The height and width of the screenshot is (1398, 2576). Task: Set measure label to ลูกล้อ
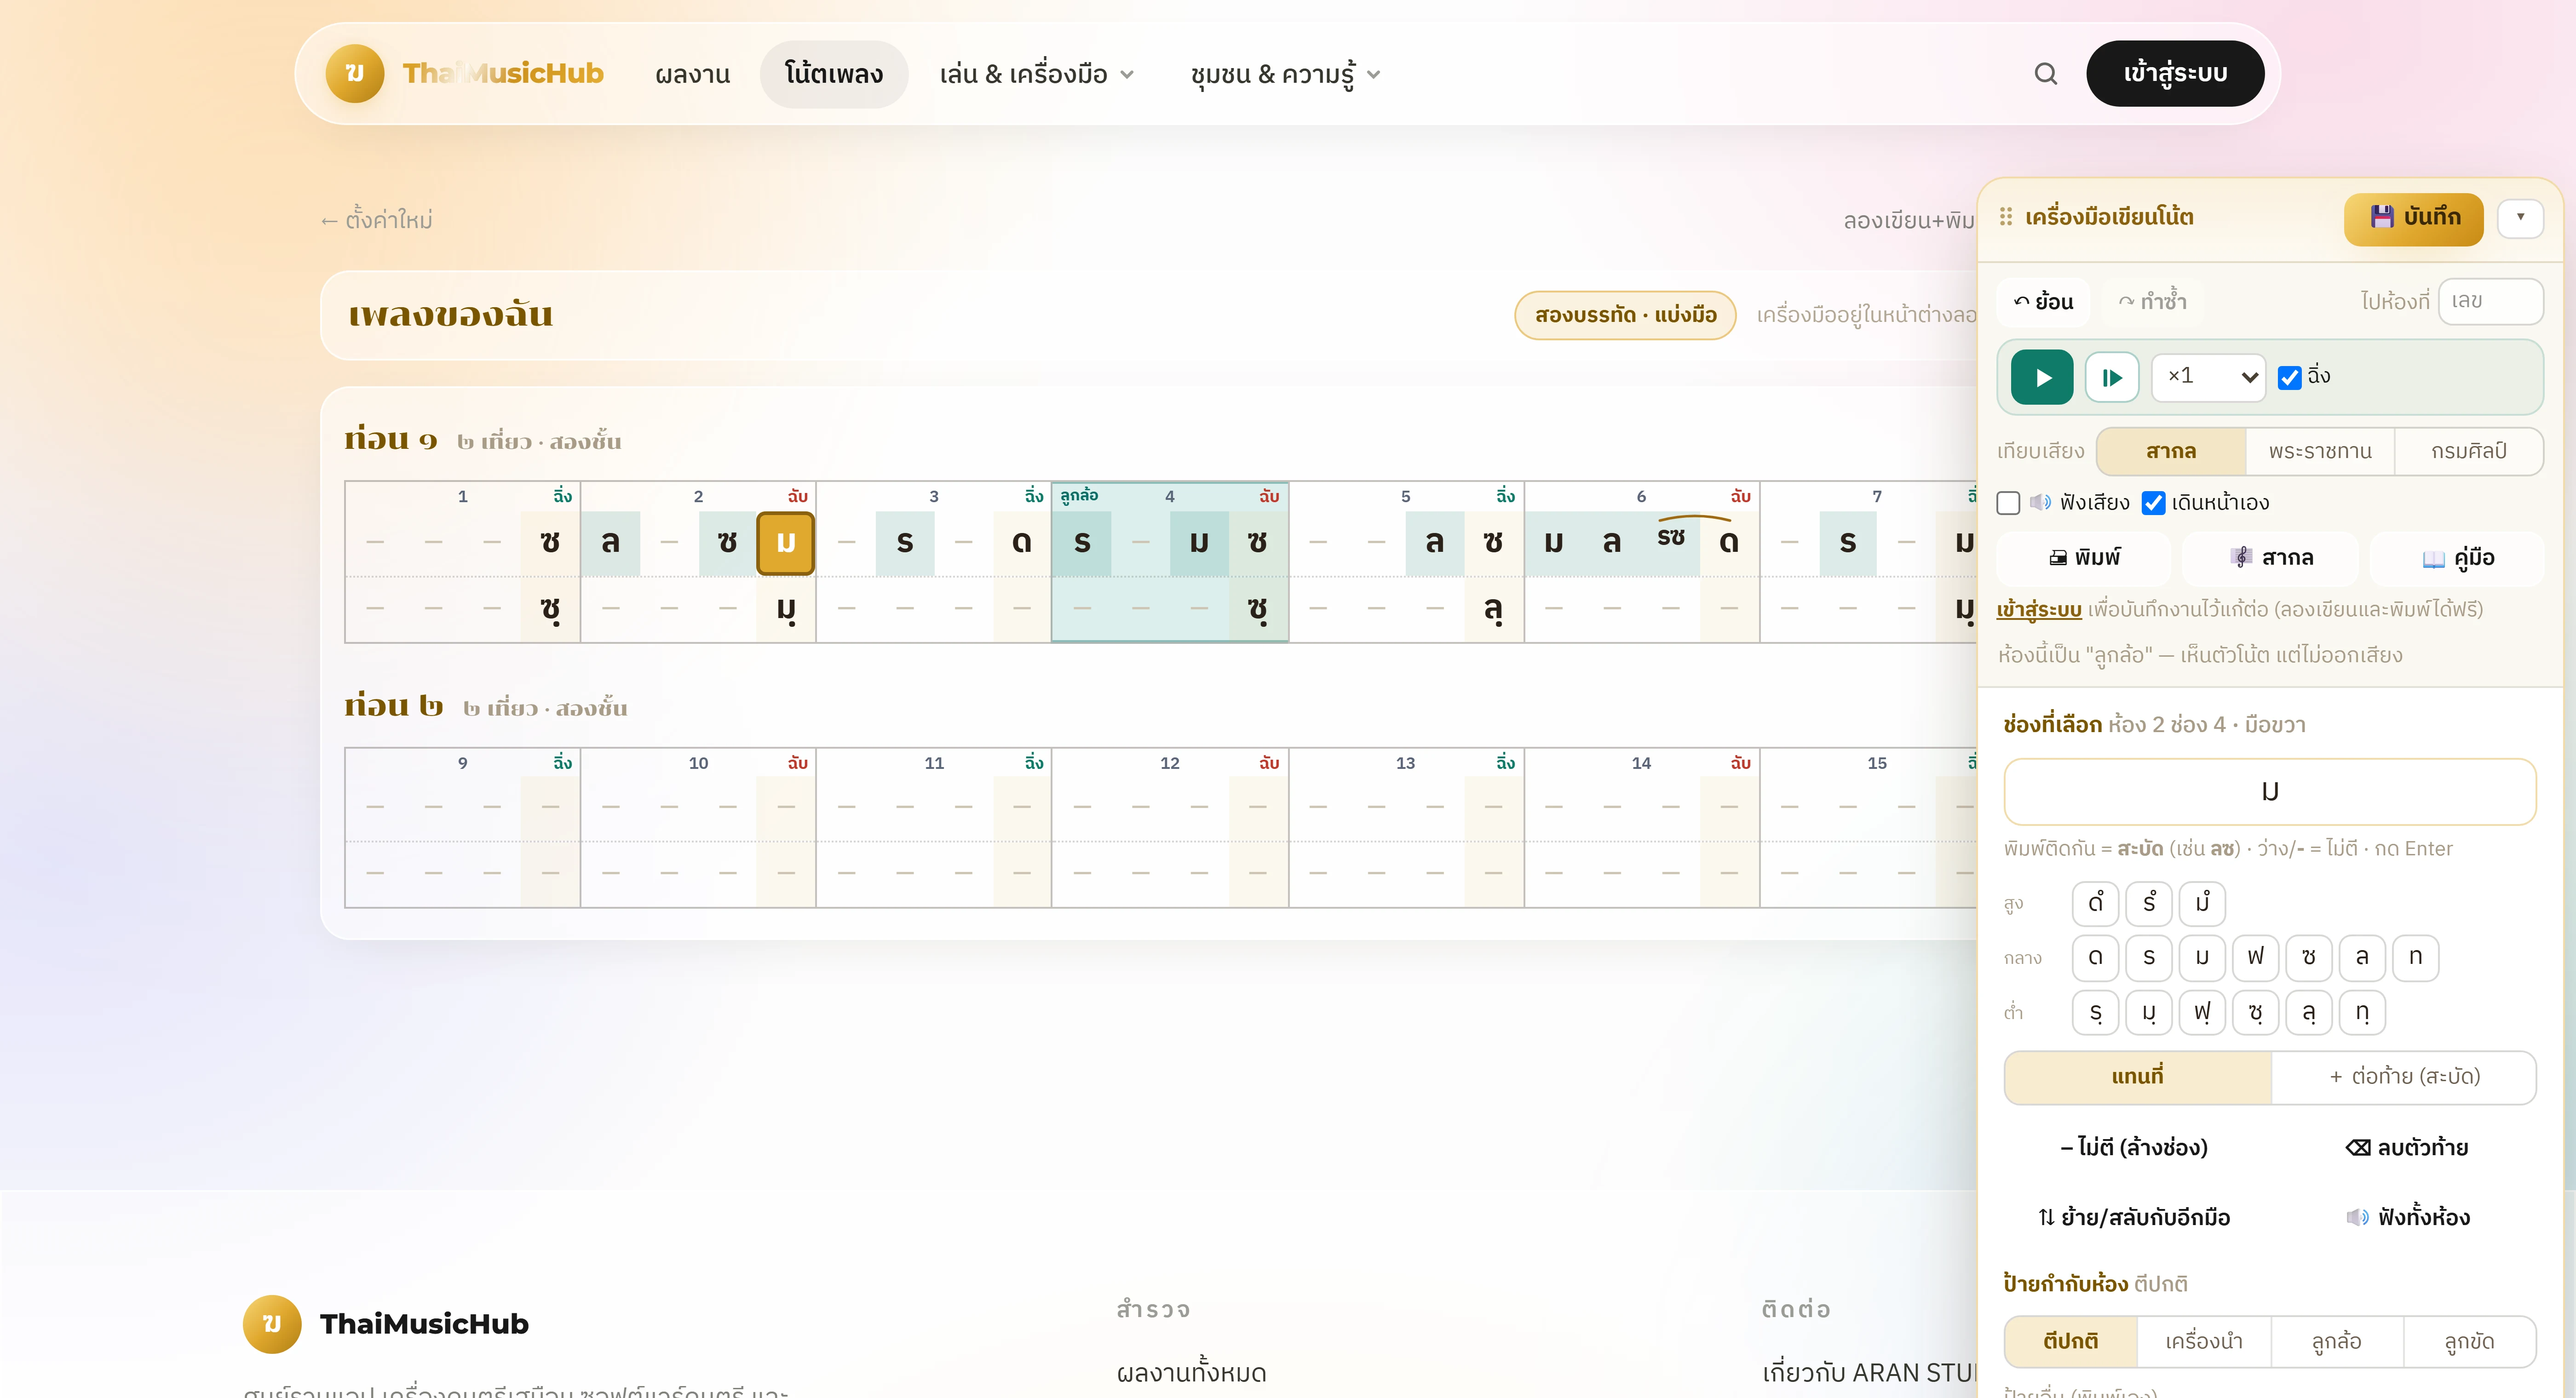click(2337, 1341)
